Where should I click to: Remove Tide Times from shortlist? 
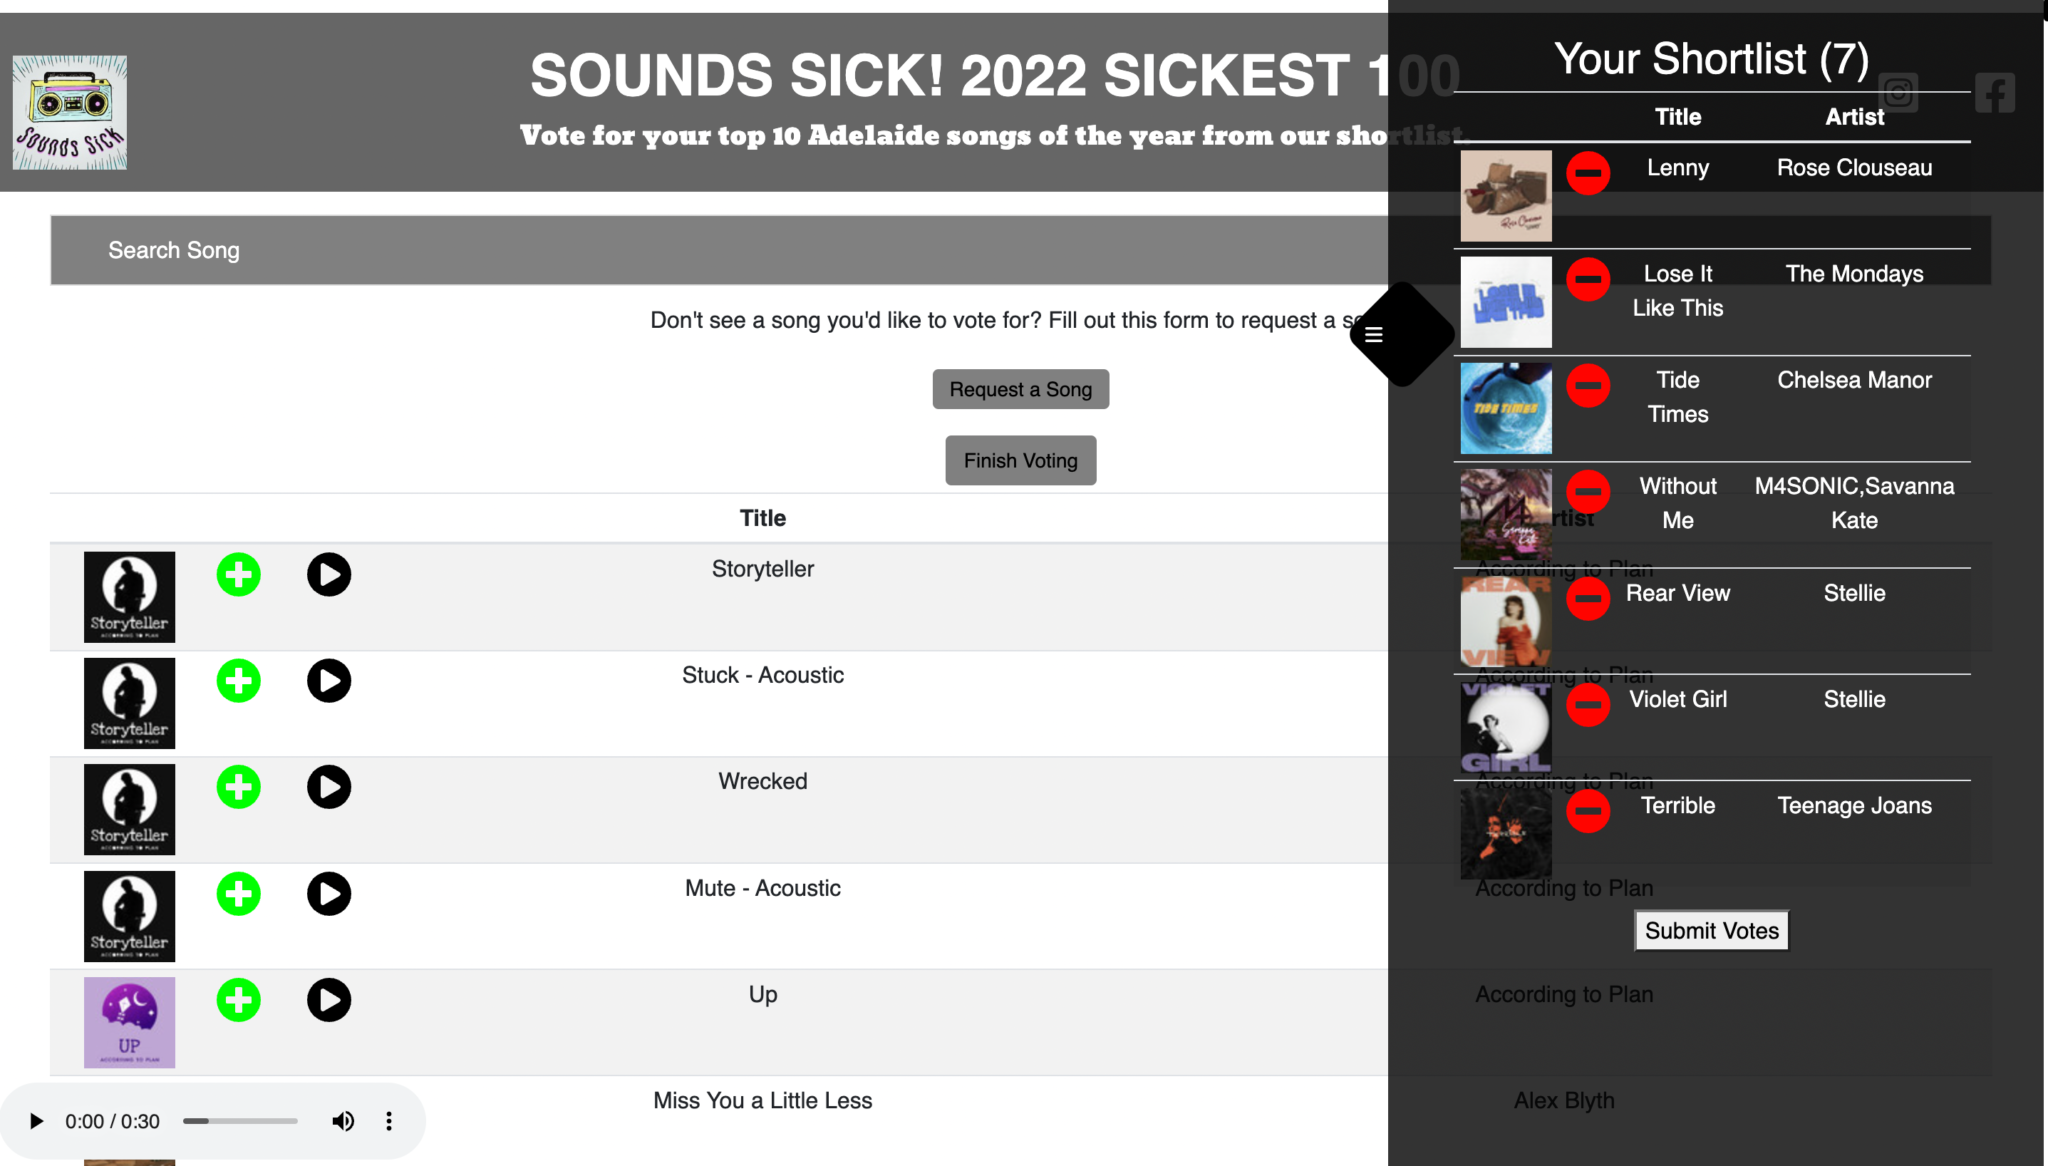[1587, 386]
